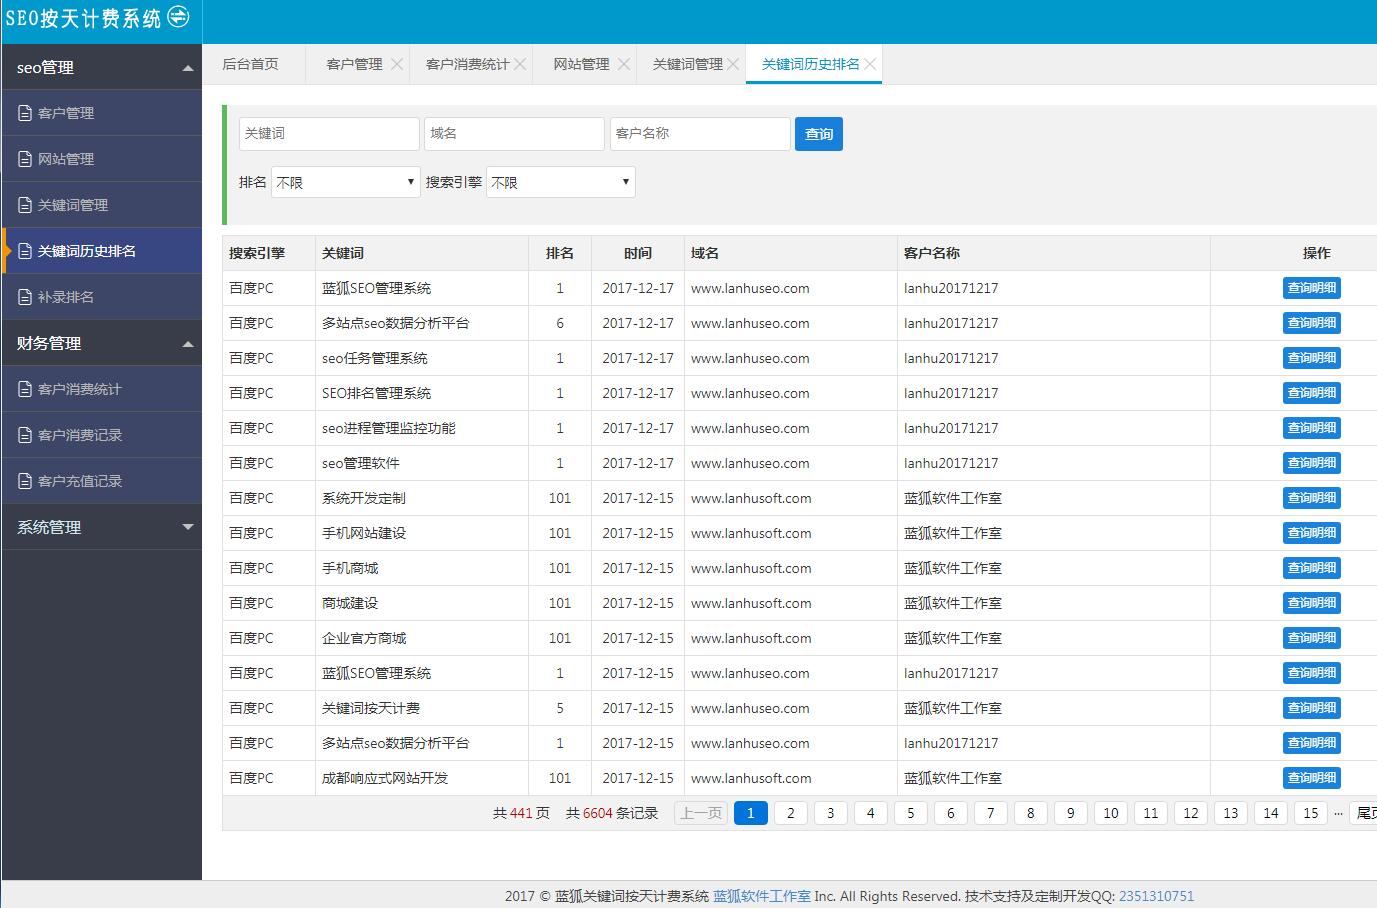Click the document icon beside 客户消费记录

25,435
